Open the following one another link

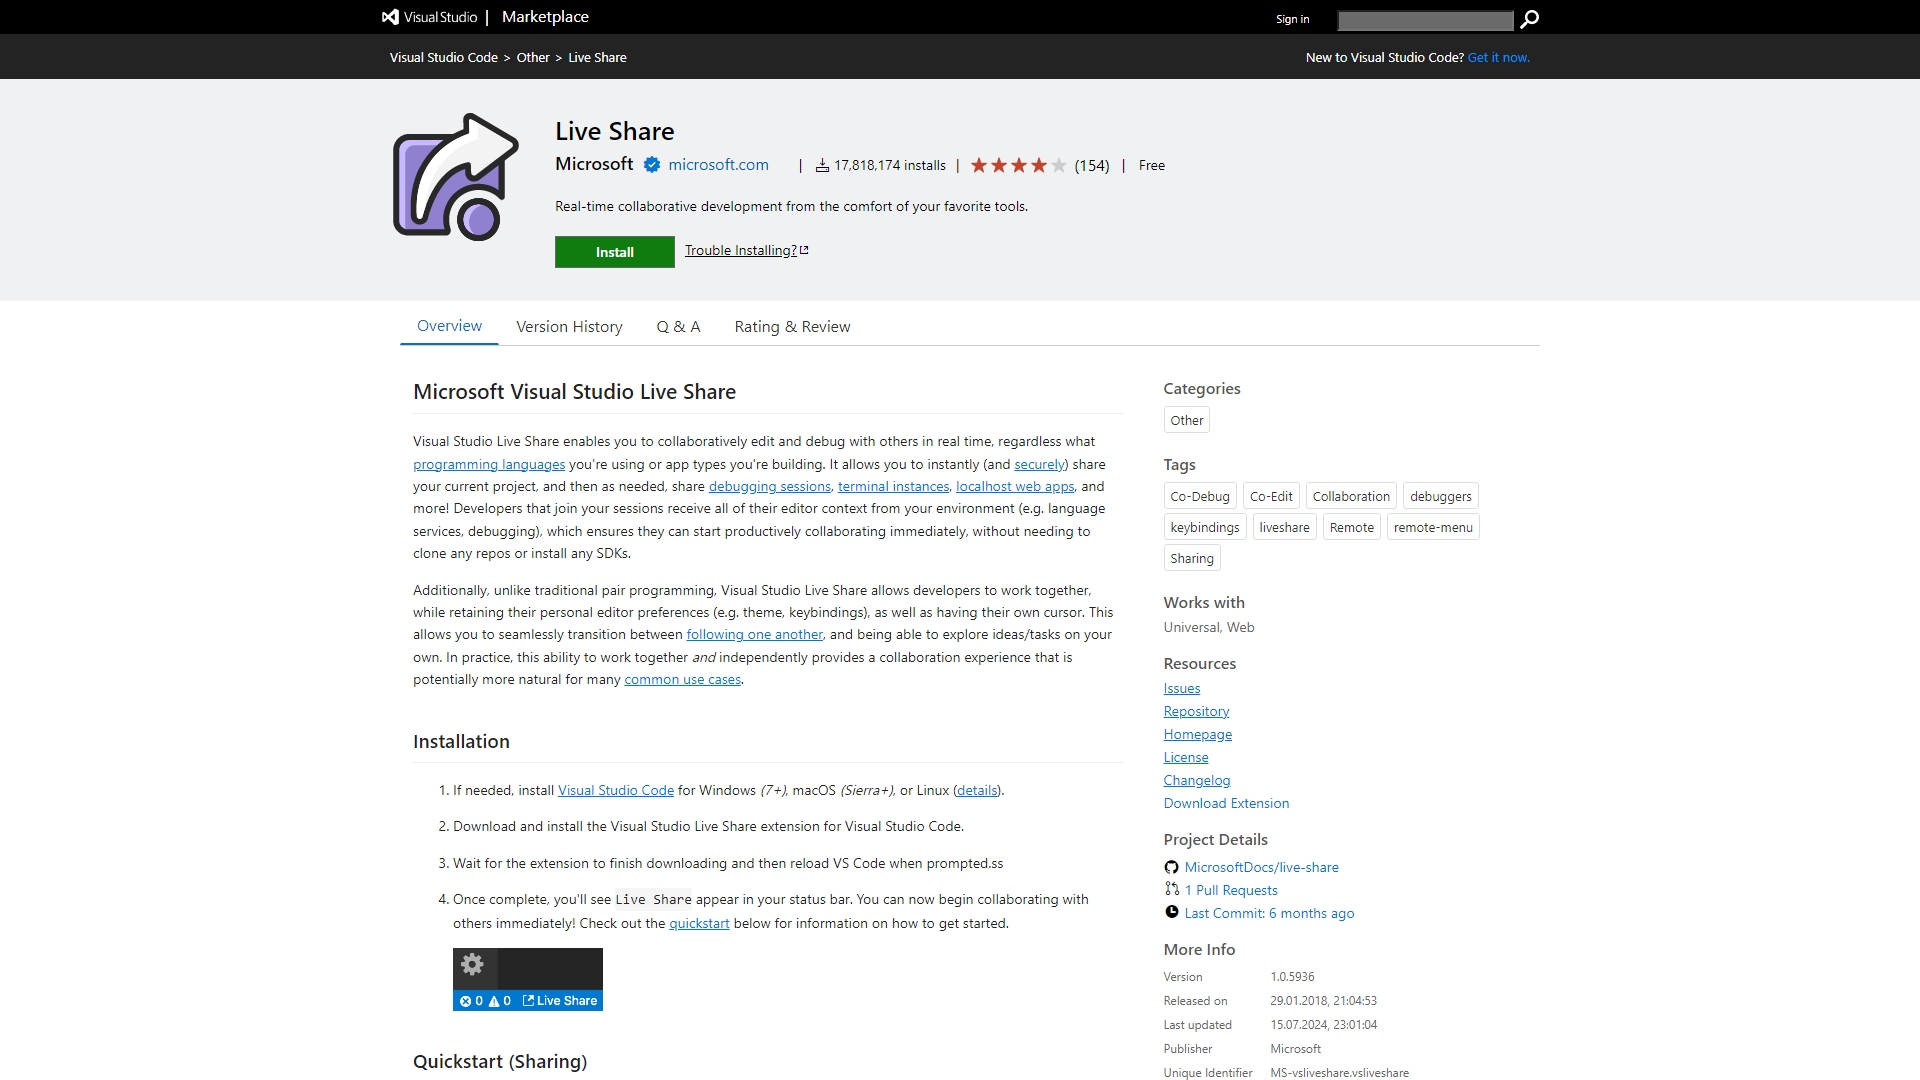coord(754,634)
